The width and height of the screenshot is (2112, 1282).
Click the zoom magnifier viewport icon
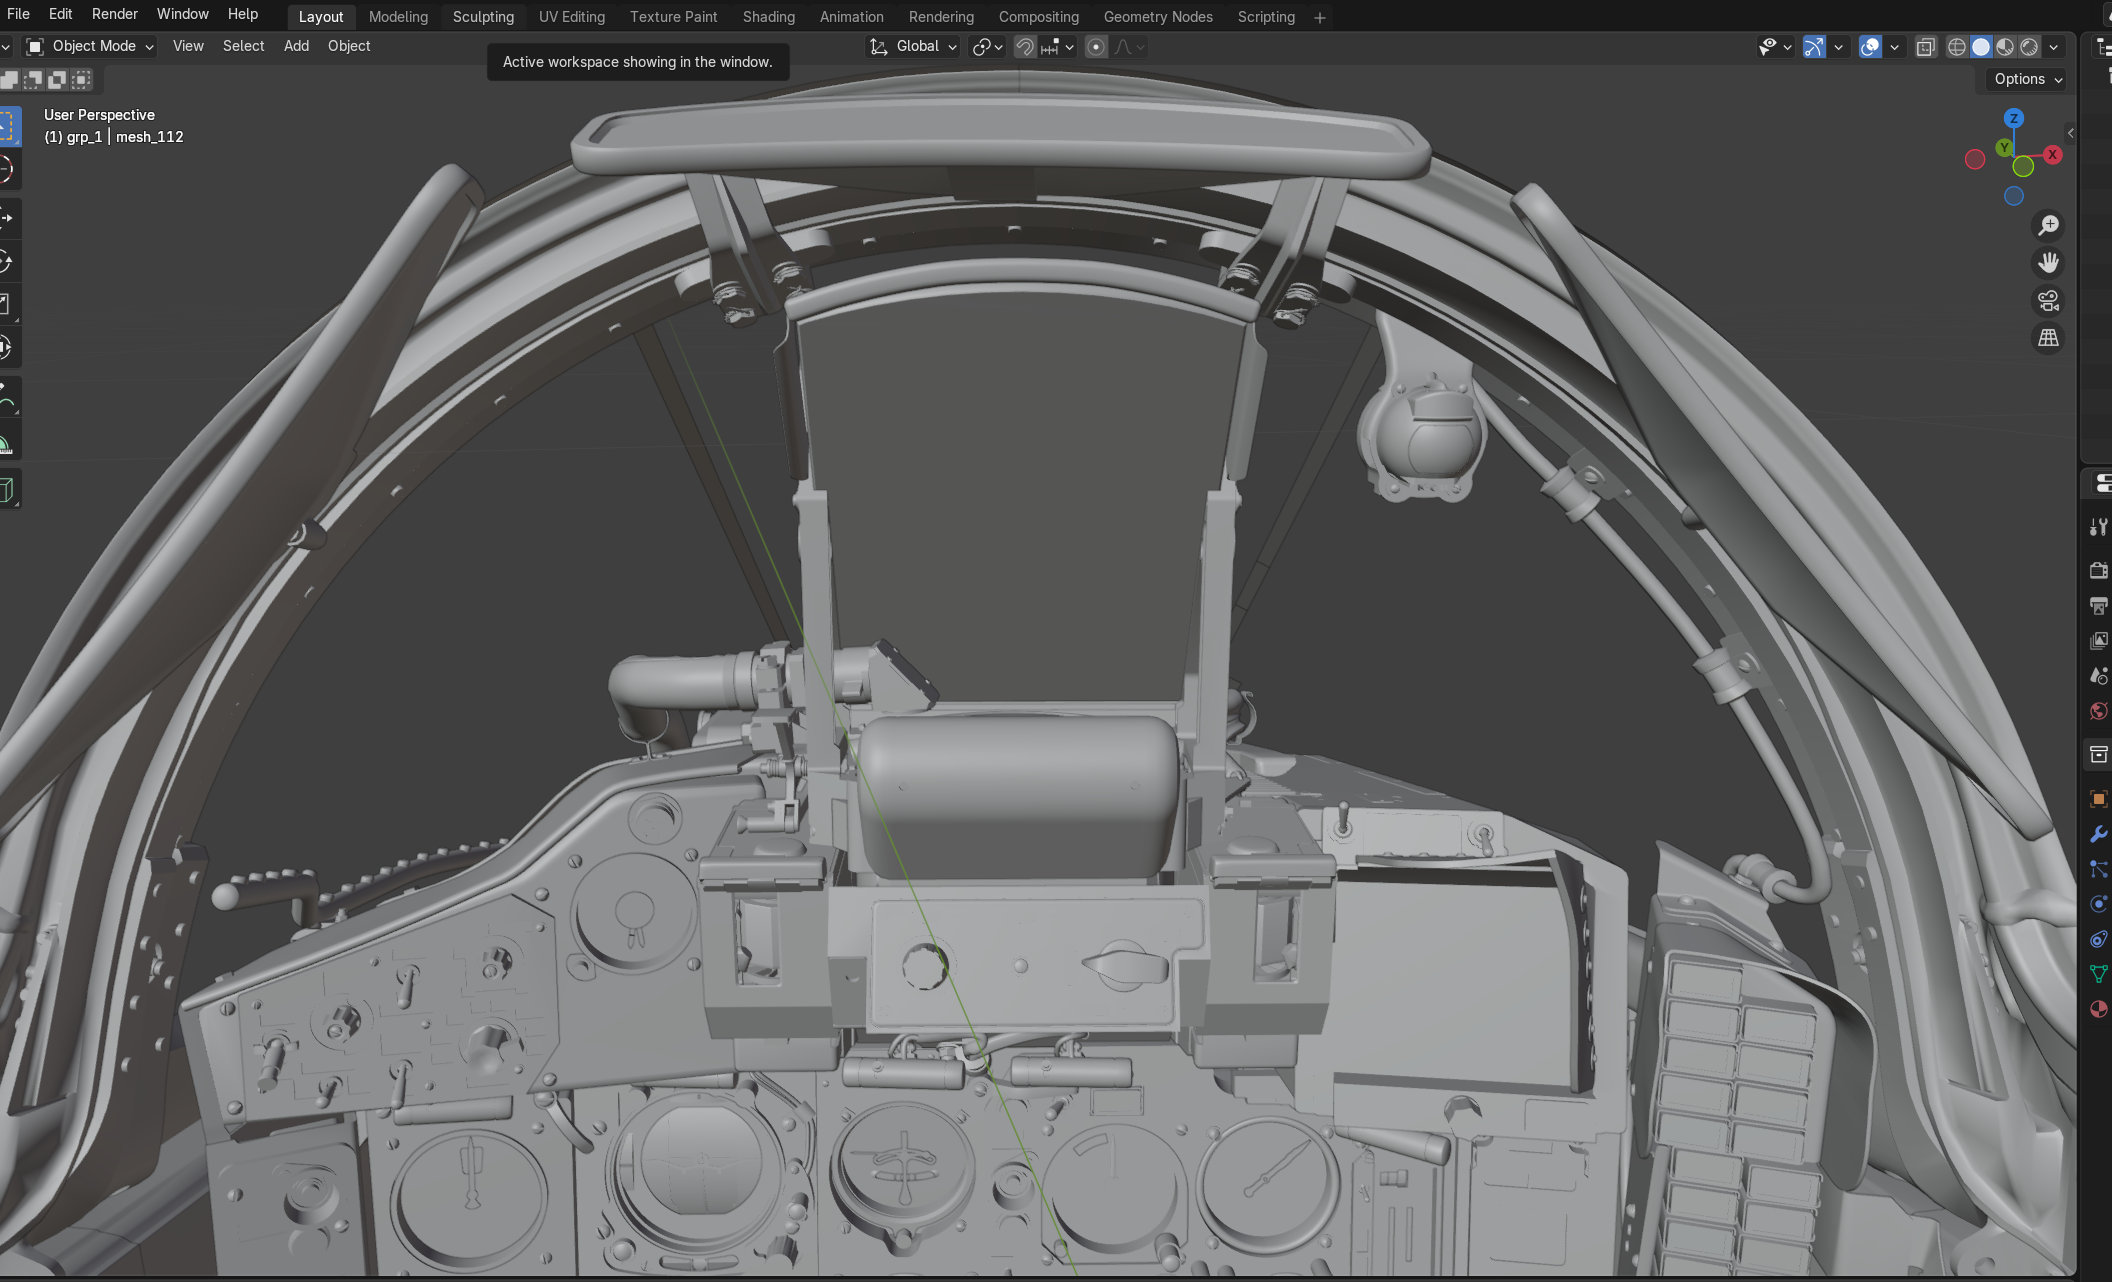[2048, 225]
